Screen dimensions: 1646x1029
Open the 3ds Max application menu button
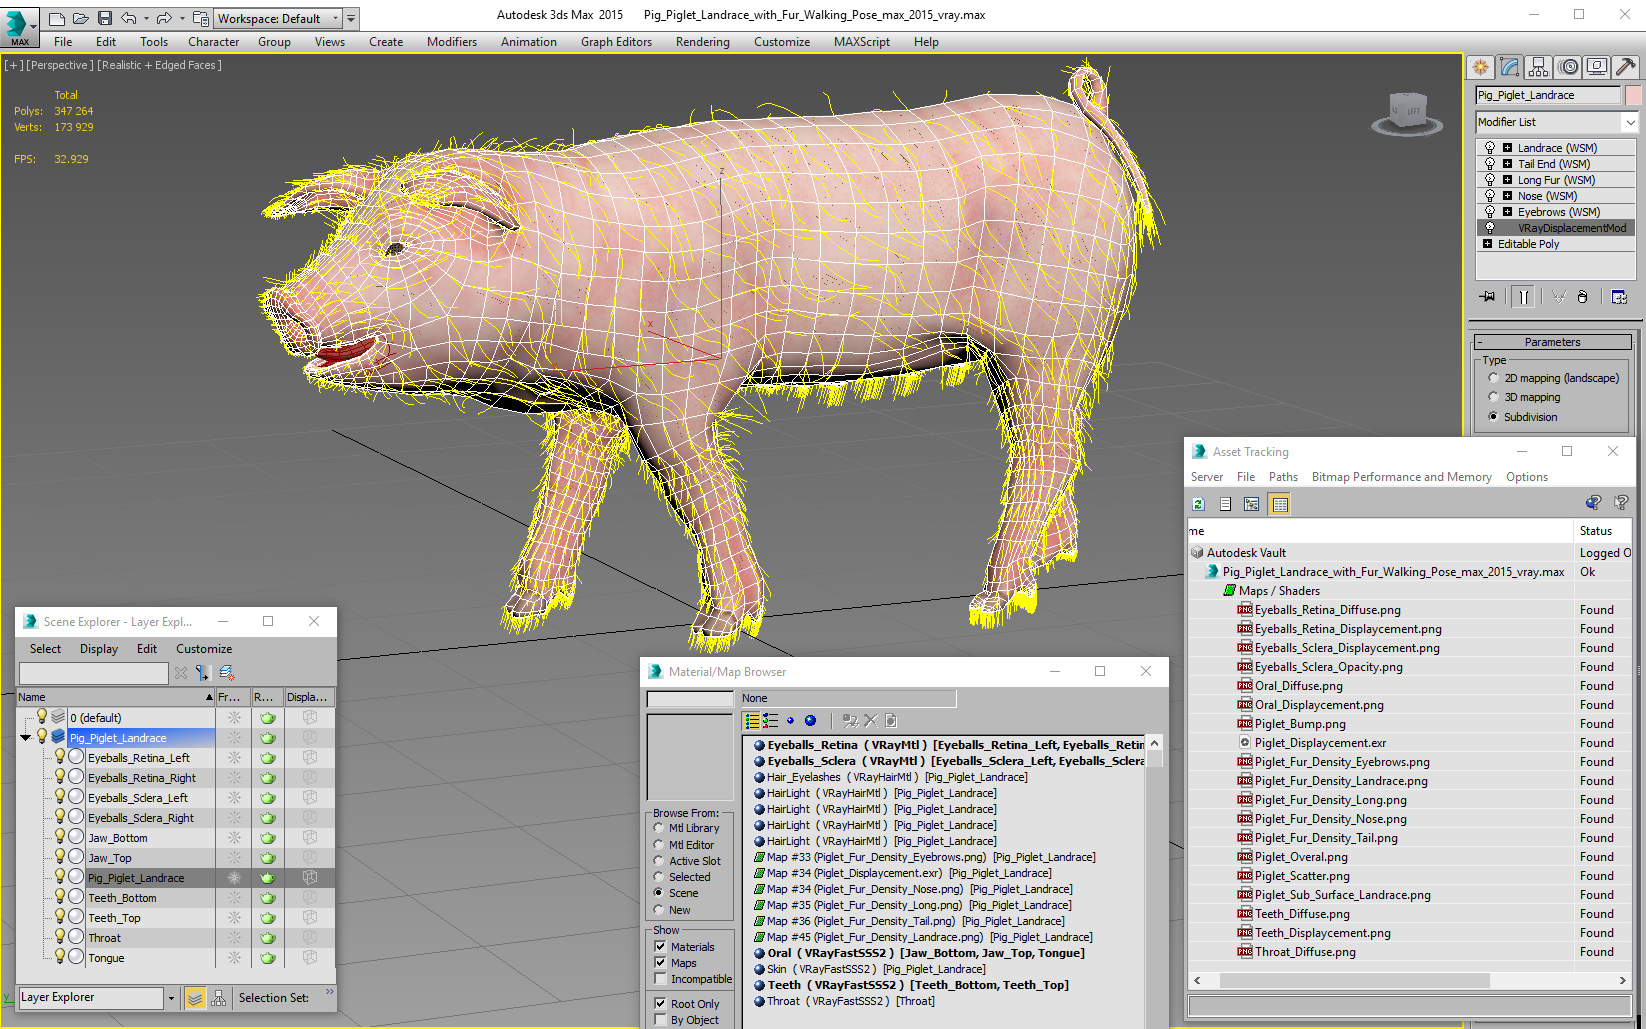tap(19, 27)
